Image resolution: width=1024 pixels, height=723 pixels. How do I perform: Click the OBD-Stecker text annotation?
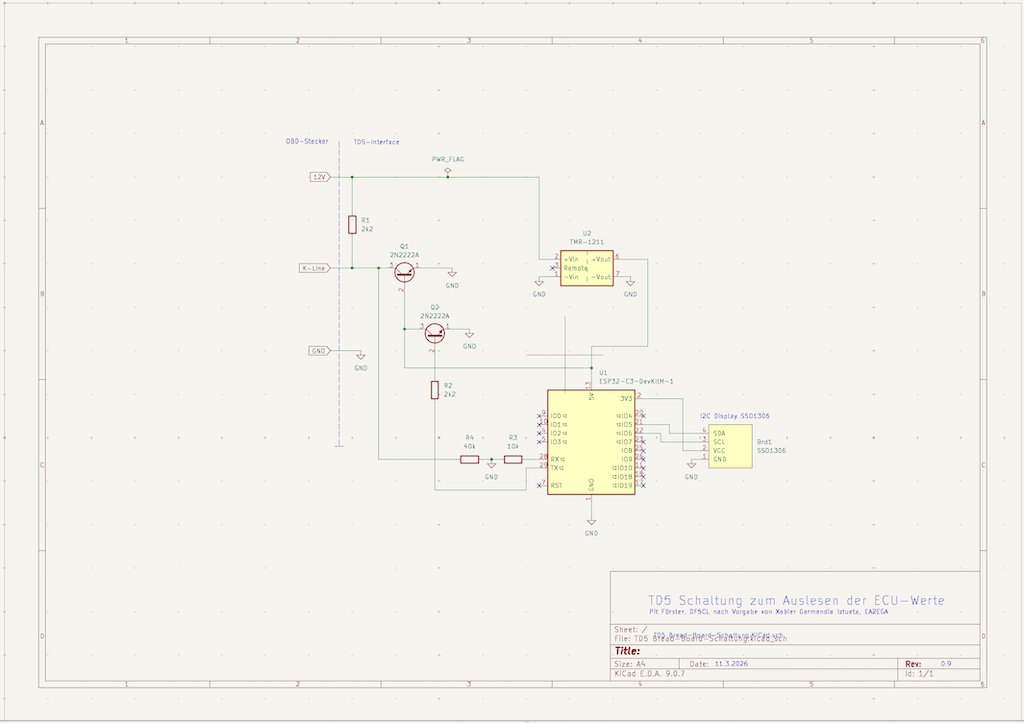click(x=307, y=141)
